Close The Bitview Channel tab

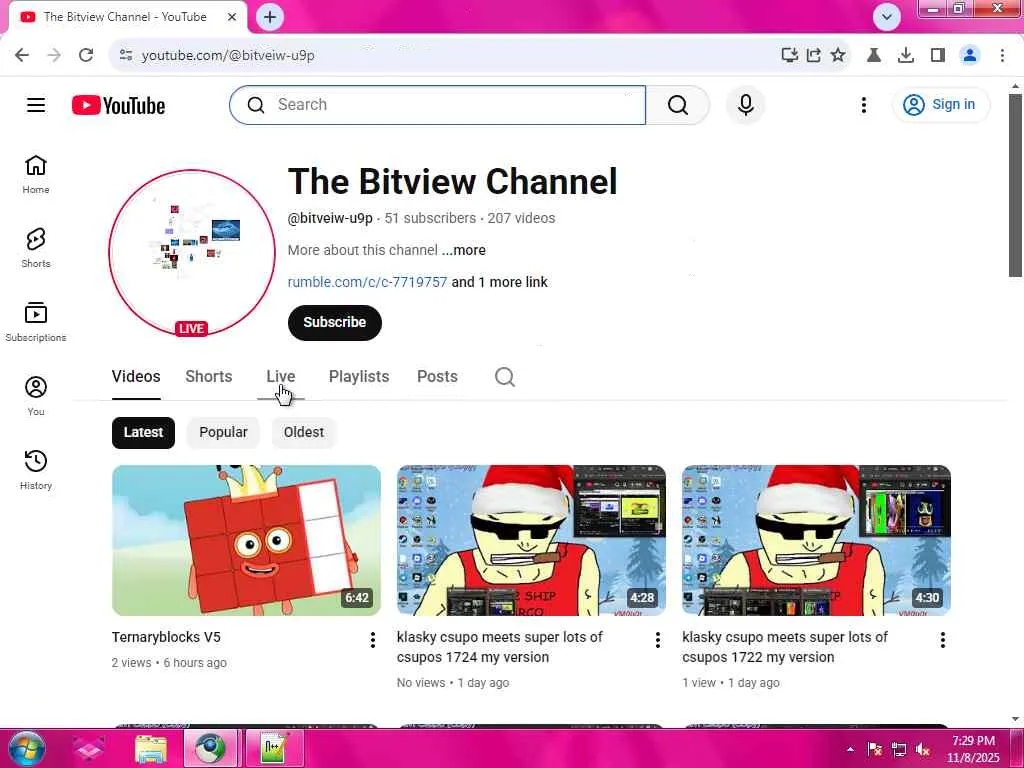(232, 17)
